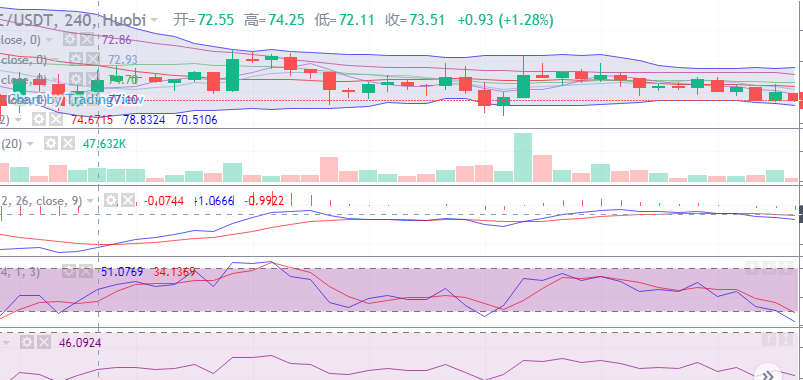Remove Bollinger Bands indicator beside 74.6715
This screenshot has width=803, height=380.
click(55, 120)
